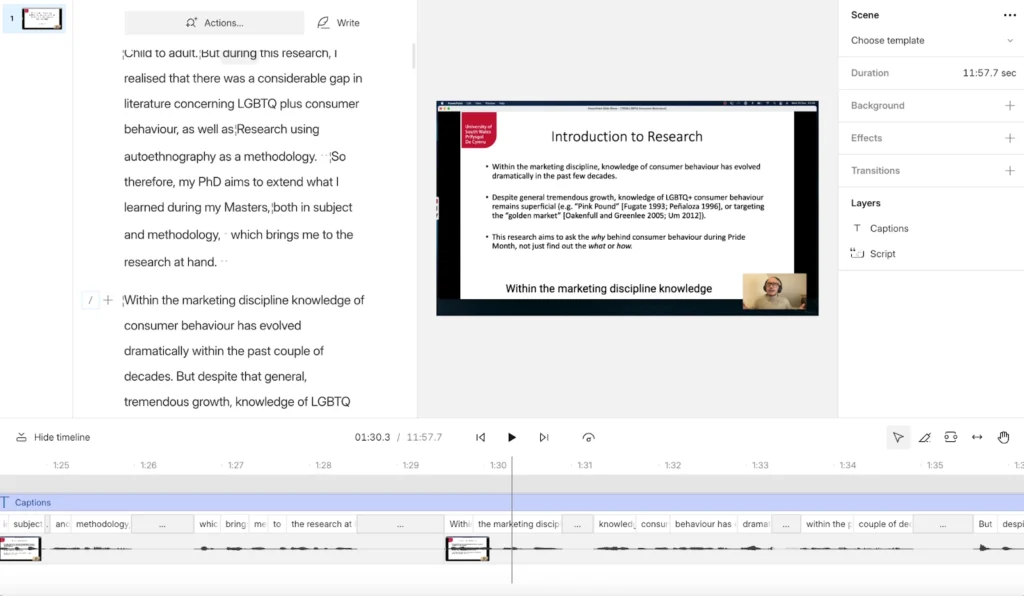
Task: Open the playback speed control
Action: (x=589, y=437)
